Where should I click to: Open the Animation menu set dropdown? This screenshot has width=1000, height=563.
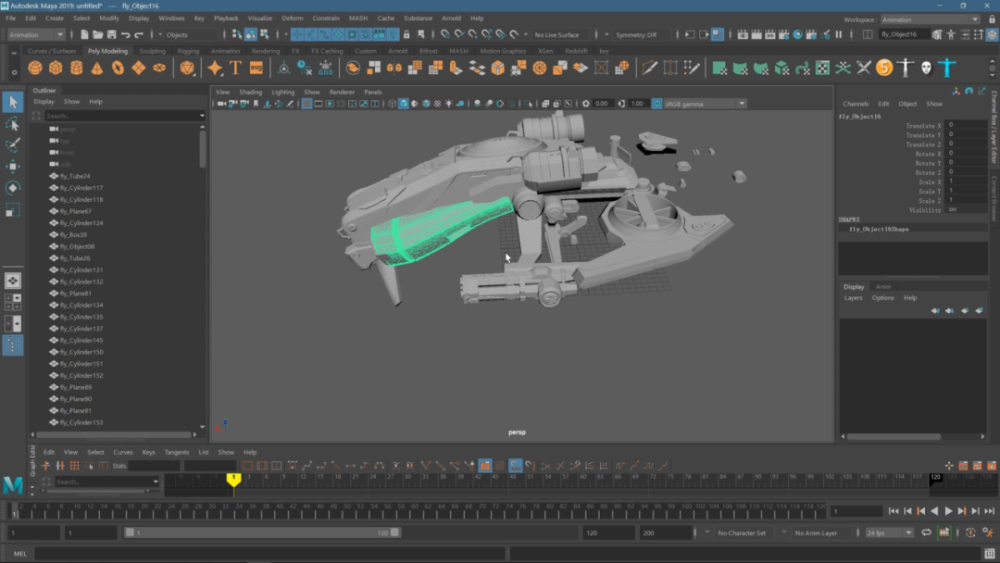36,35
